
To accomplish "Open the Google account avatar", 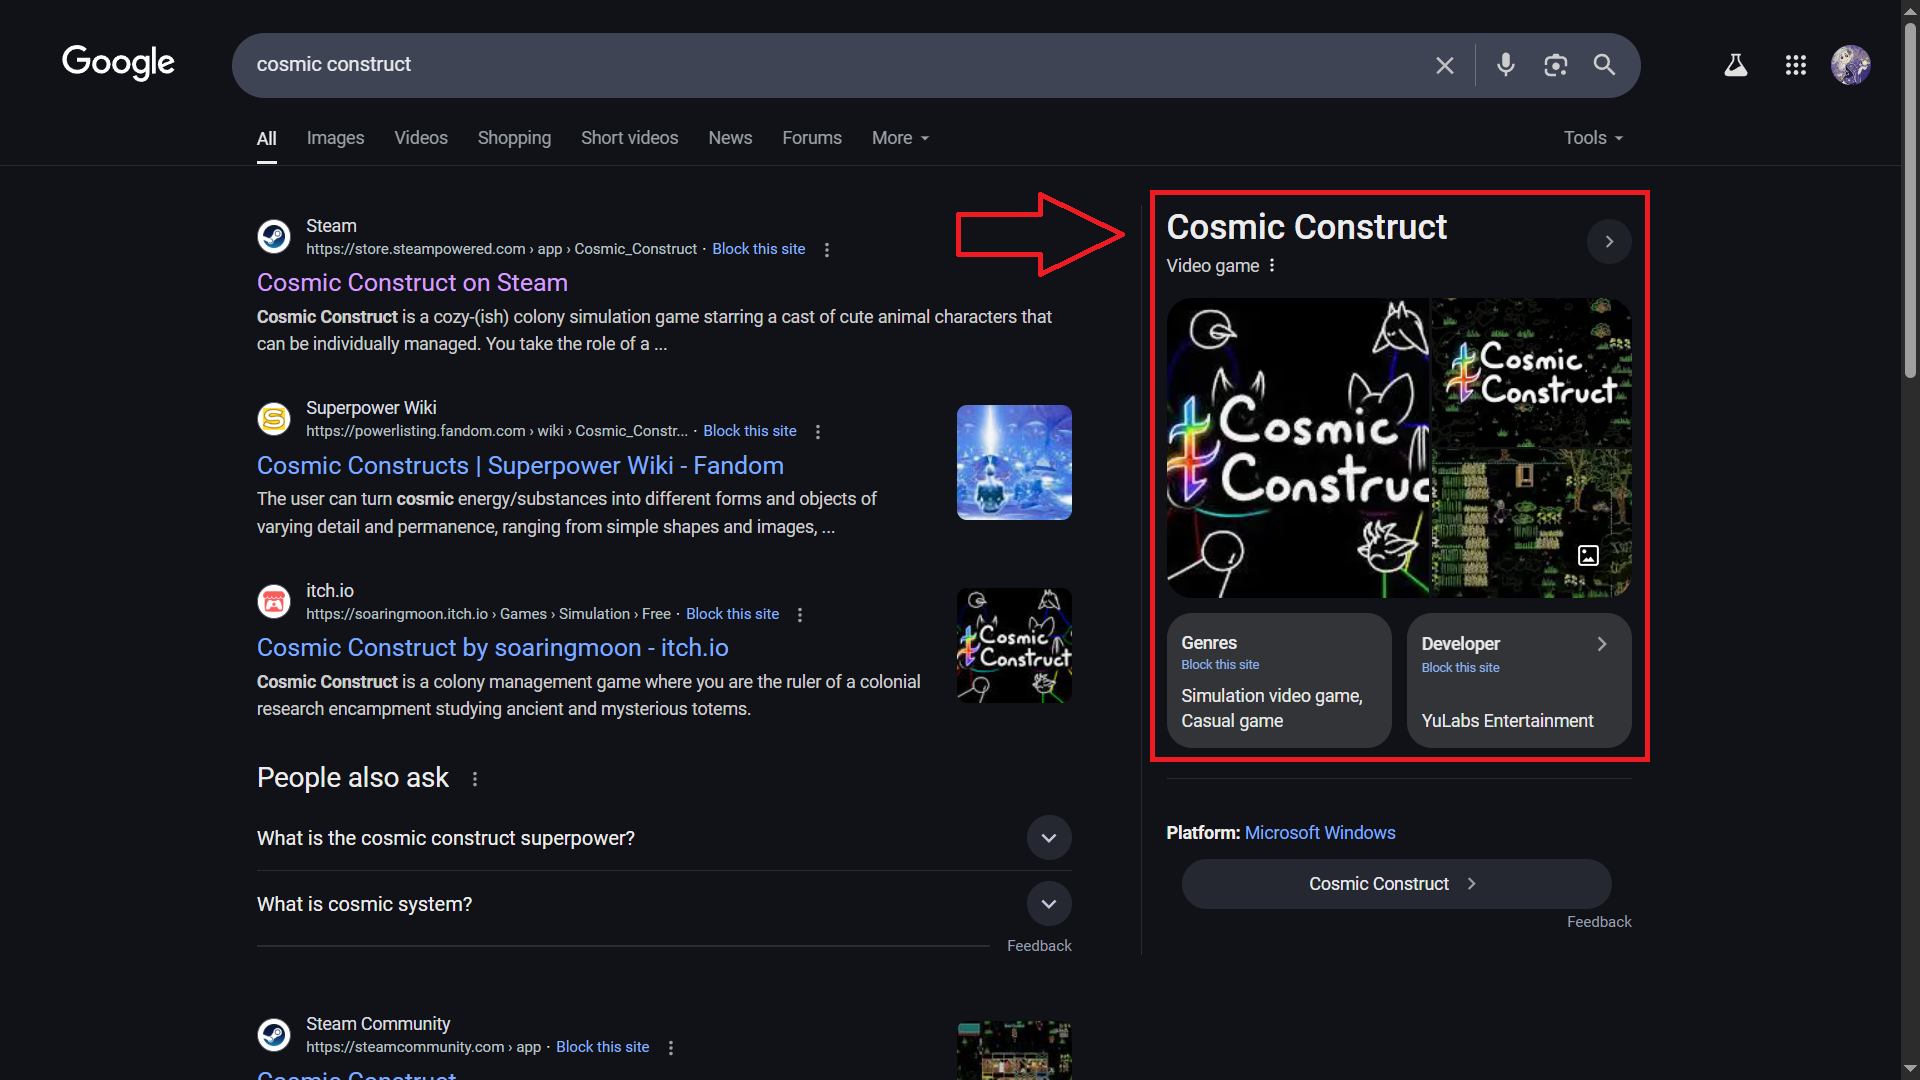I will [1851, 65].
